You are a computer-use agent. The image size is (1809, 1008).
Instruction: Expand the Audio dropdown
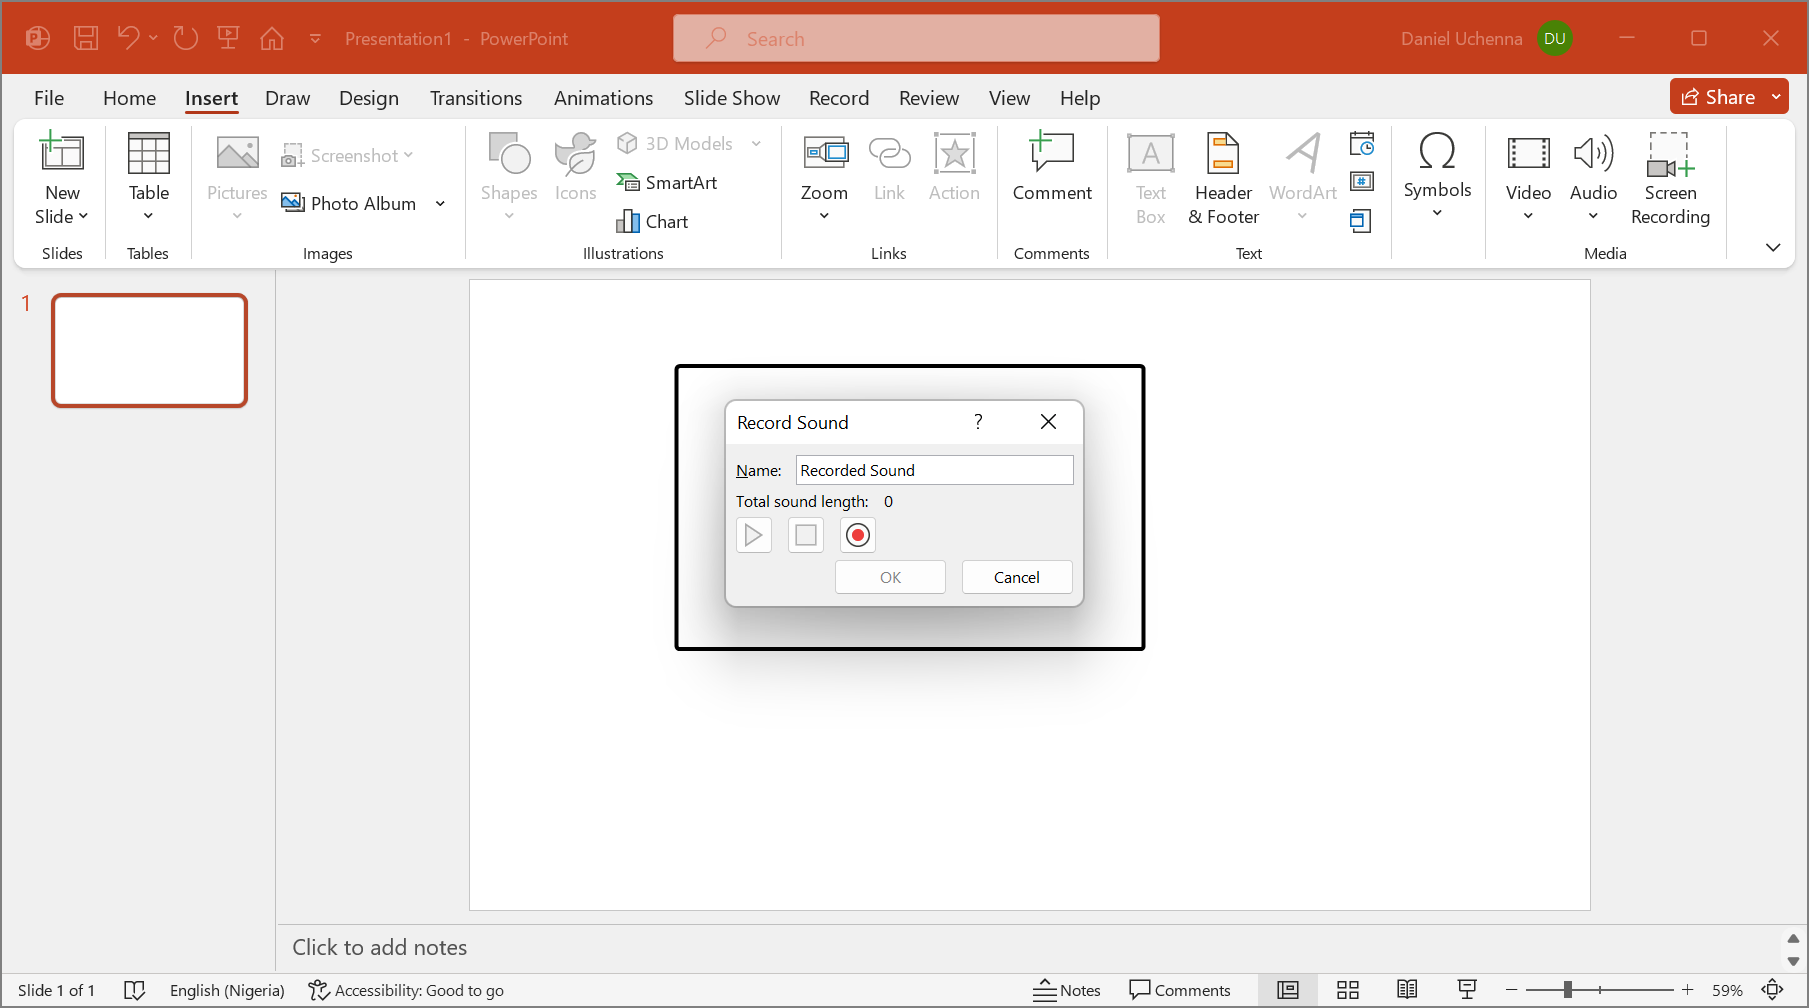1593,216
